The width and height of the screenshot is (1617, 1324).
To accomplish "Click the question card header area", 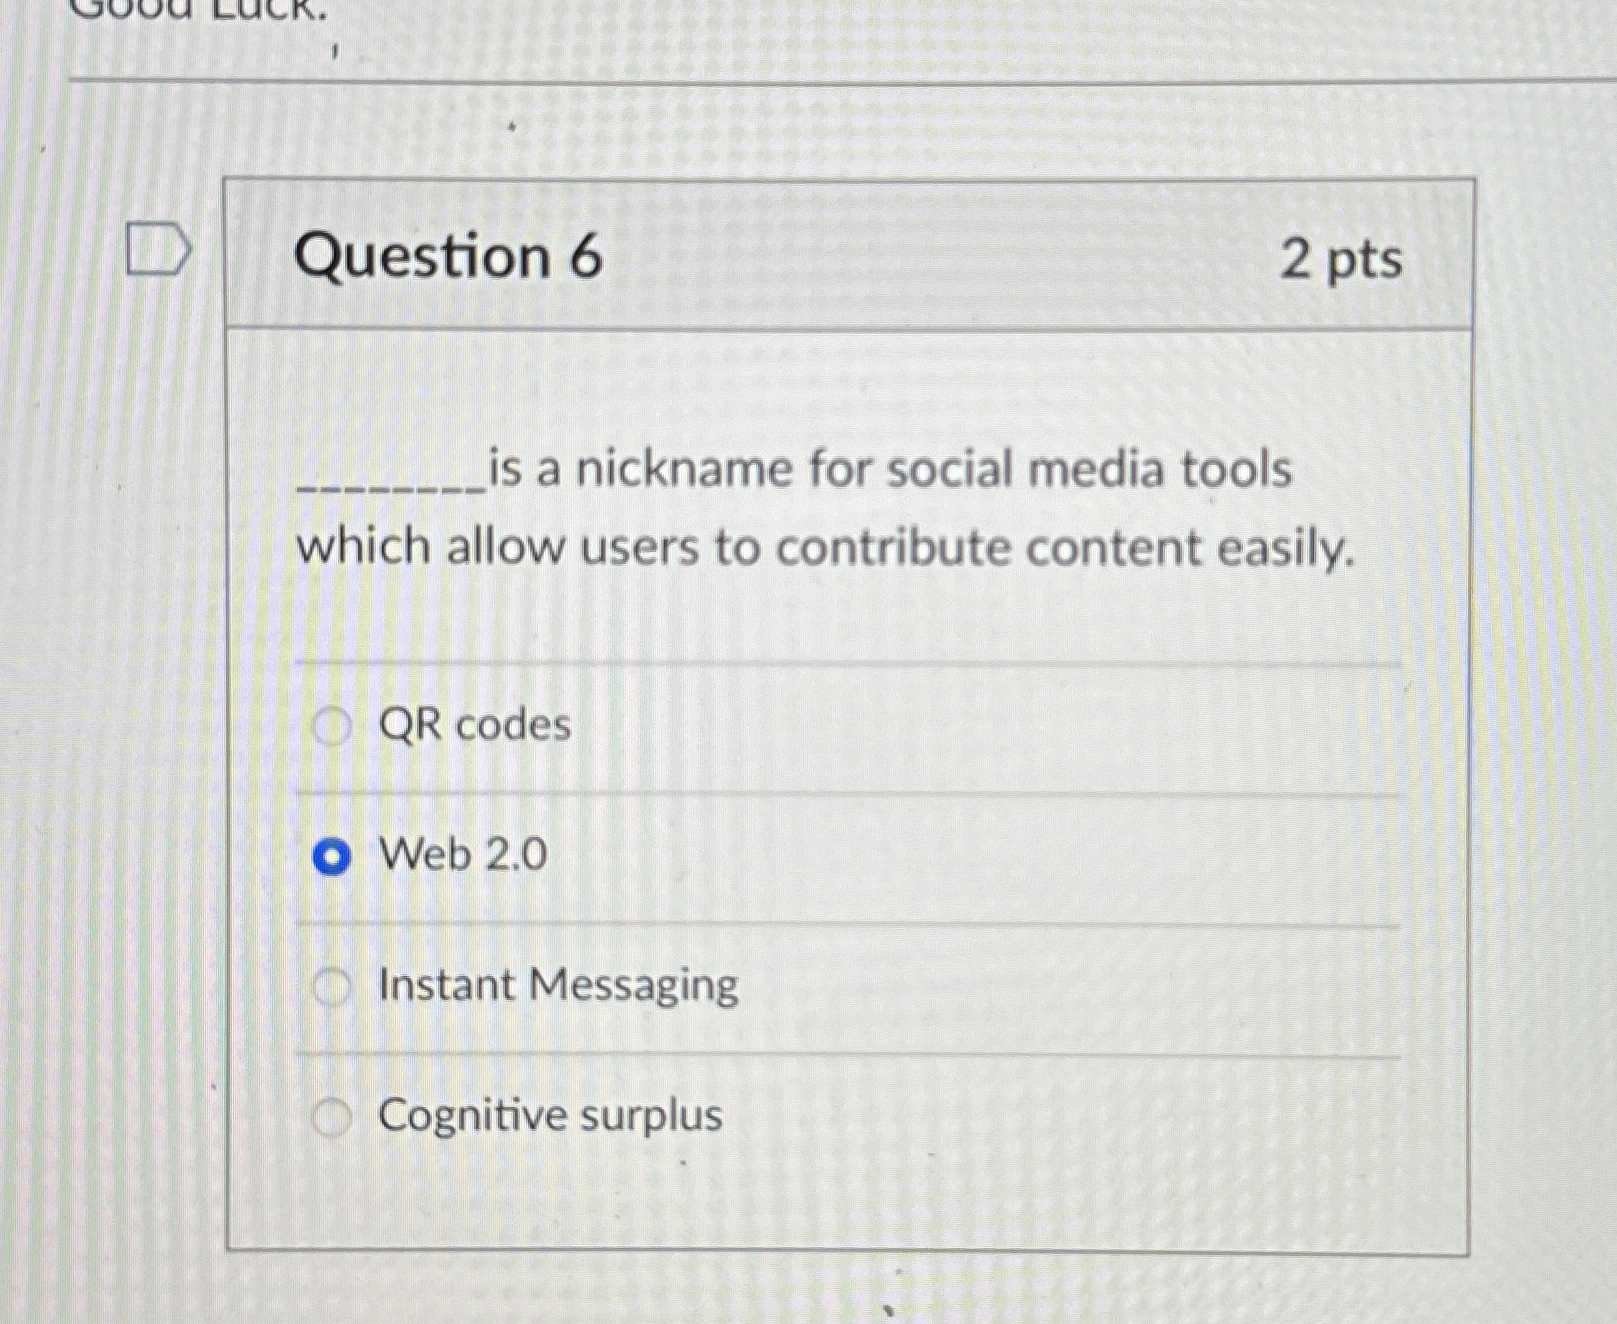I will [x=850, y=259].
